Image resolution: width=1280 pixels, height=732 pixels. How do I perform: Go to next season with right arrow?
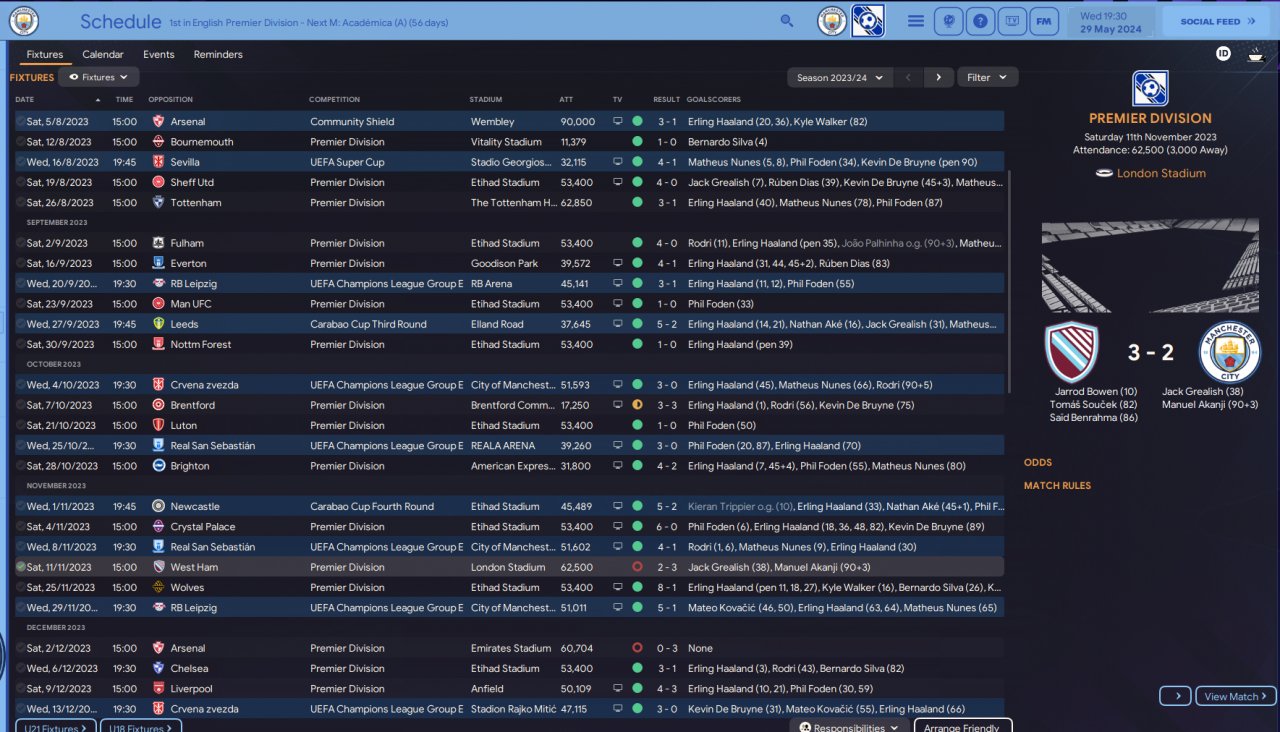938,77
